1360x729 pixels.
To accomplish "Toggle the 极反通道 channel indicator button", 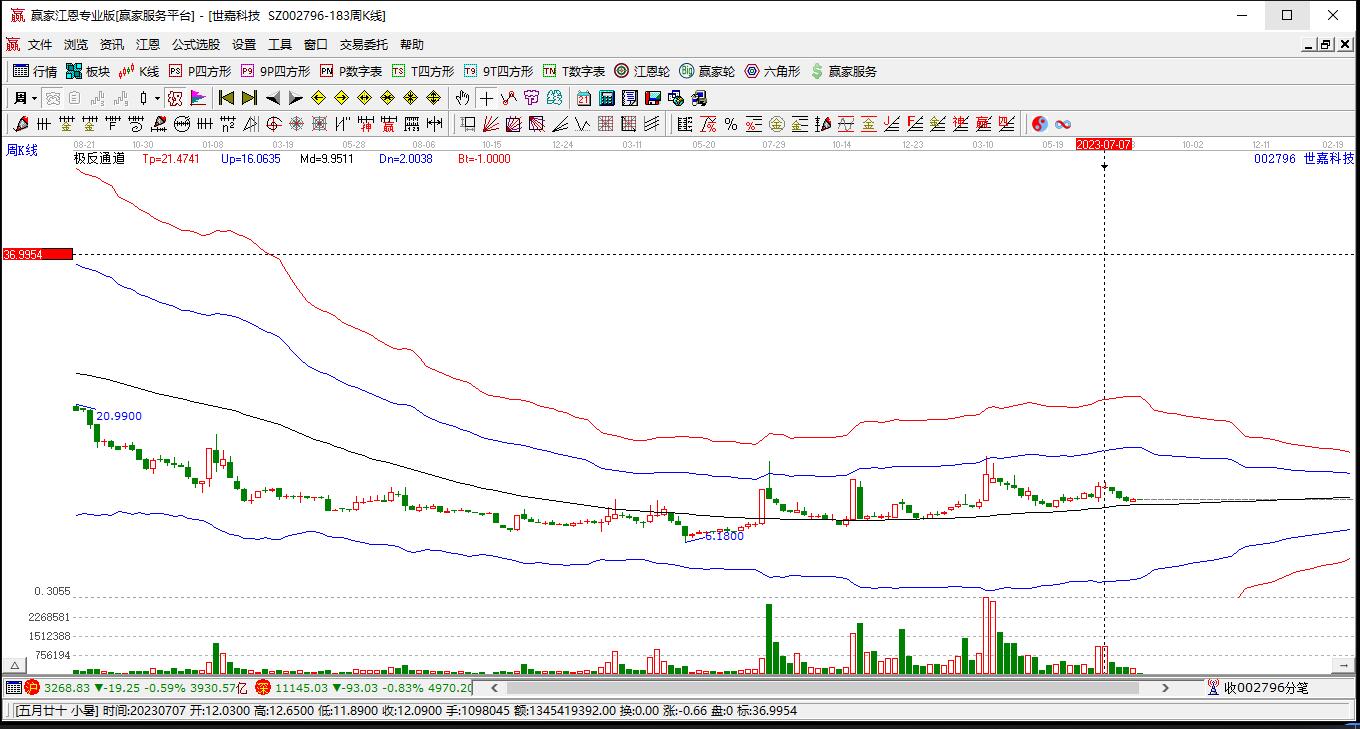I will pyautogui.click(x=99, y=158).
